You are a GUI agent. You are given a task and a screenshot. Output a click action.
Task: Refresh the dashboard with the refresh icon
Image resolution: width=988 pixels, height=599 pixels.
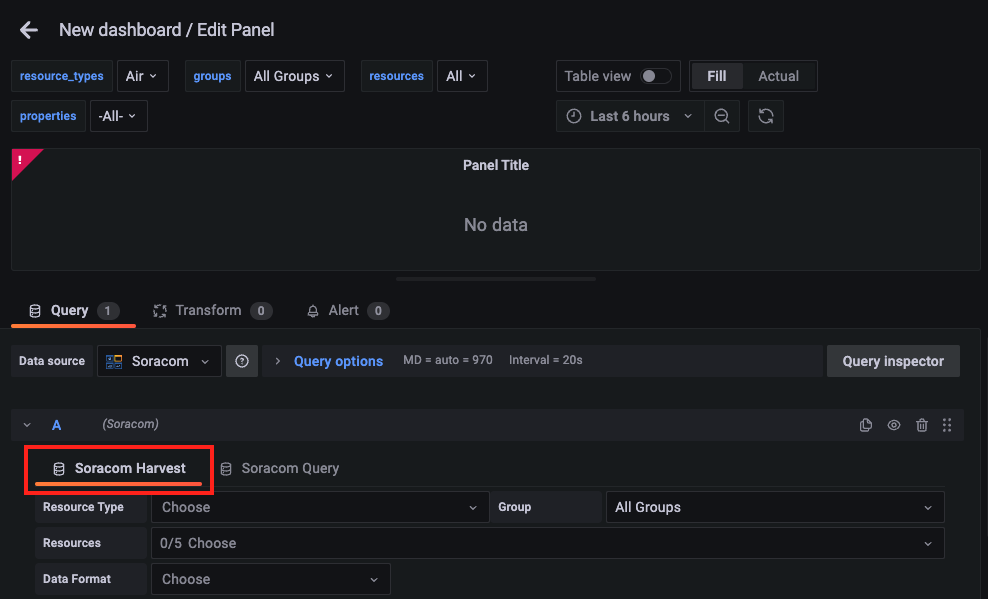[766, 115]
